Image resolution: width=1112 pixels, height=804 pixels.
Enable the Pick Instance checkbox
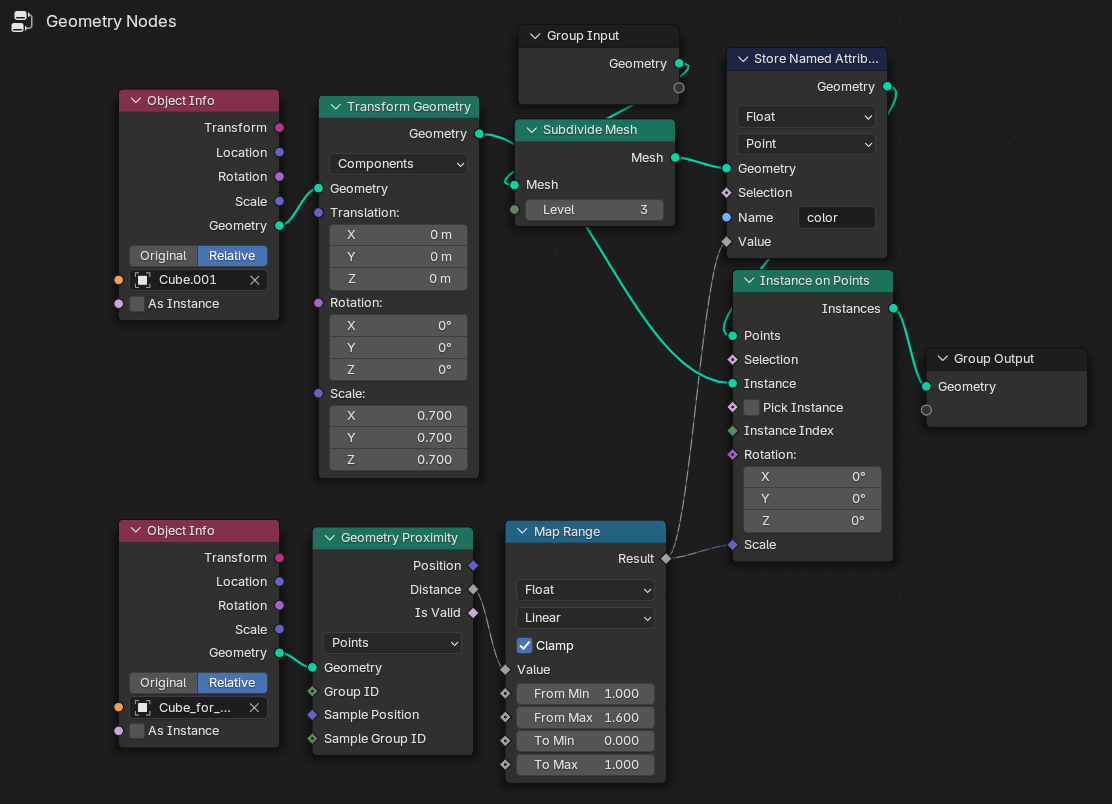point(752,408)
